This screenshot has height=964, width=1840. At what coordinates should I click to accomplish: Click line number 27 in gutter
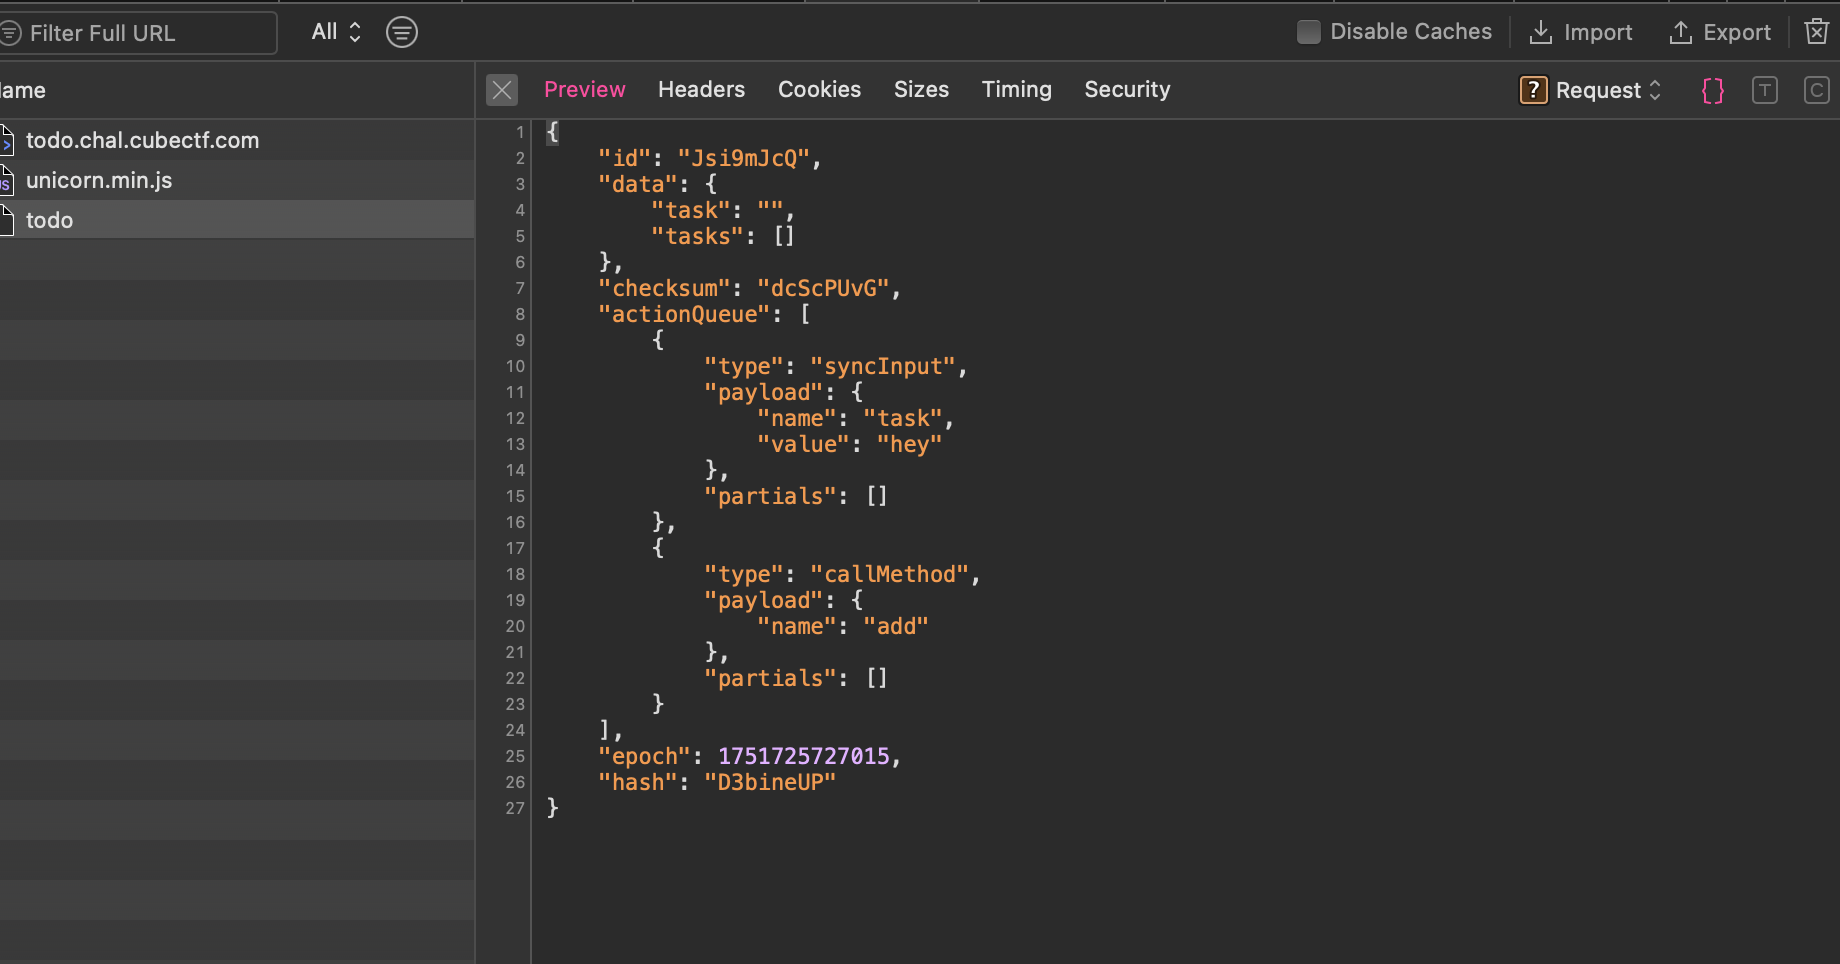pyautogui.click(x=515, y=808)
